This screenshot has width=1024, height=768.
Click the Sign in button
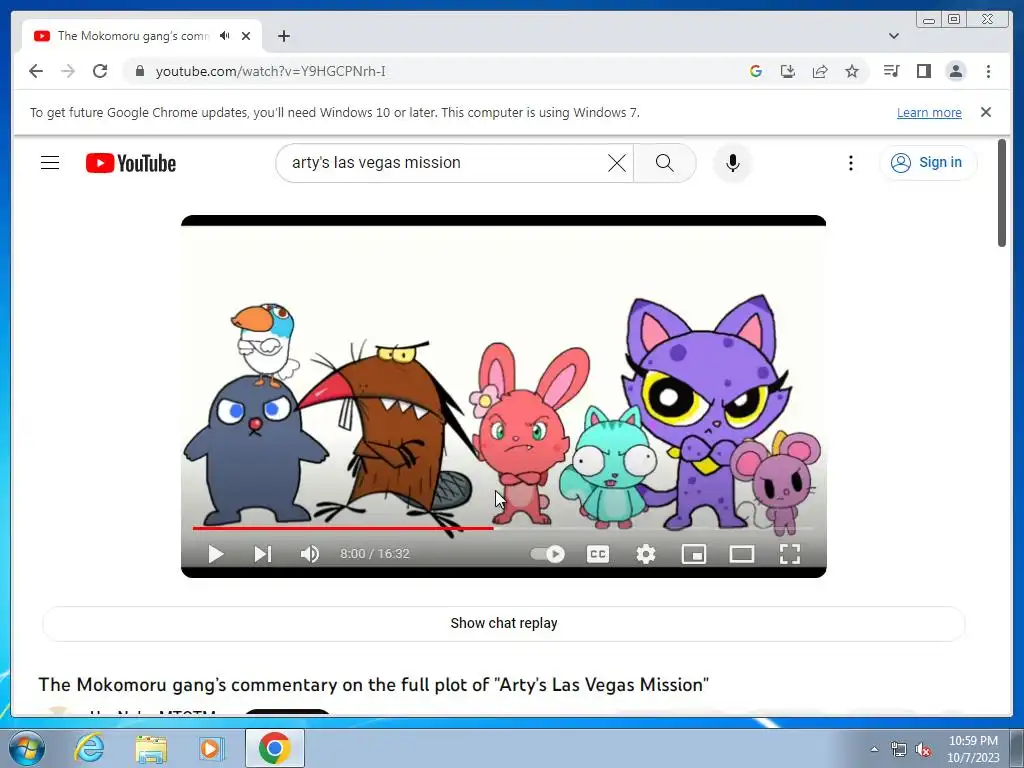point(928,163)
